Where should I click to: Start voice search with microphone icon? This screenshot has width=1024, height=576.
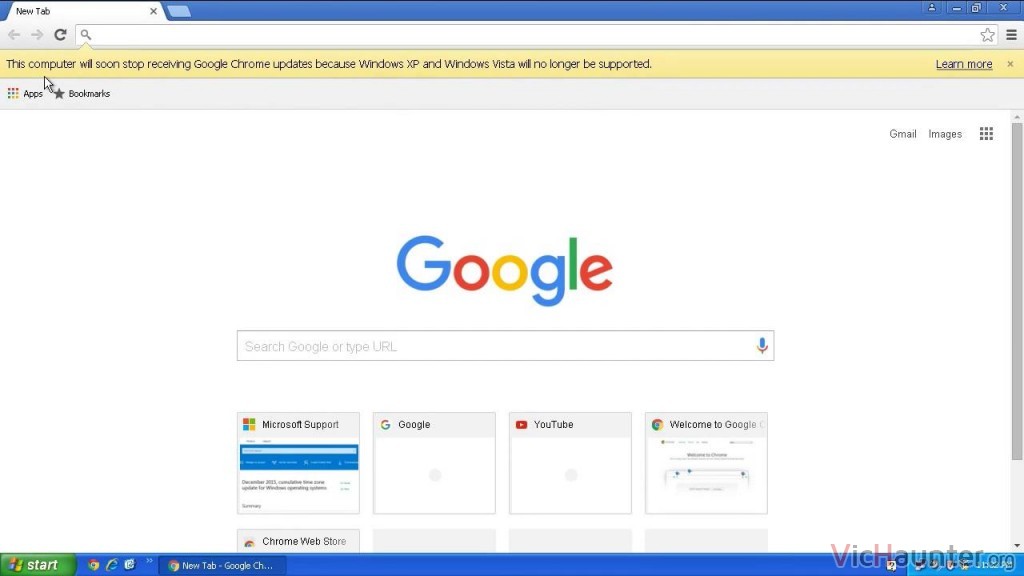(x=761, y=345)
